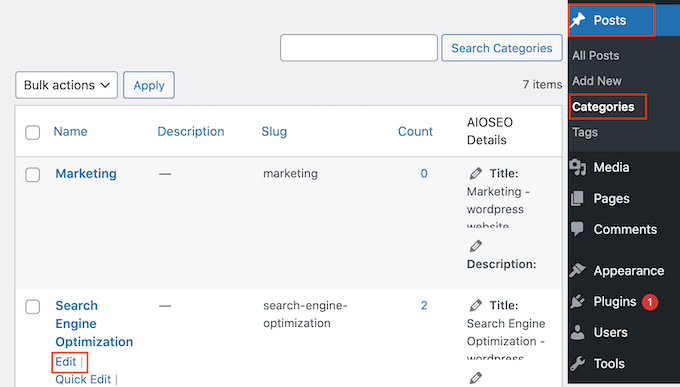This screenshot has height=387, width=680.
Task: Click the Pages icon in sidebar
Action: [577, 198]
